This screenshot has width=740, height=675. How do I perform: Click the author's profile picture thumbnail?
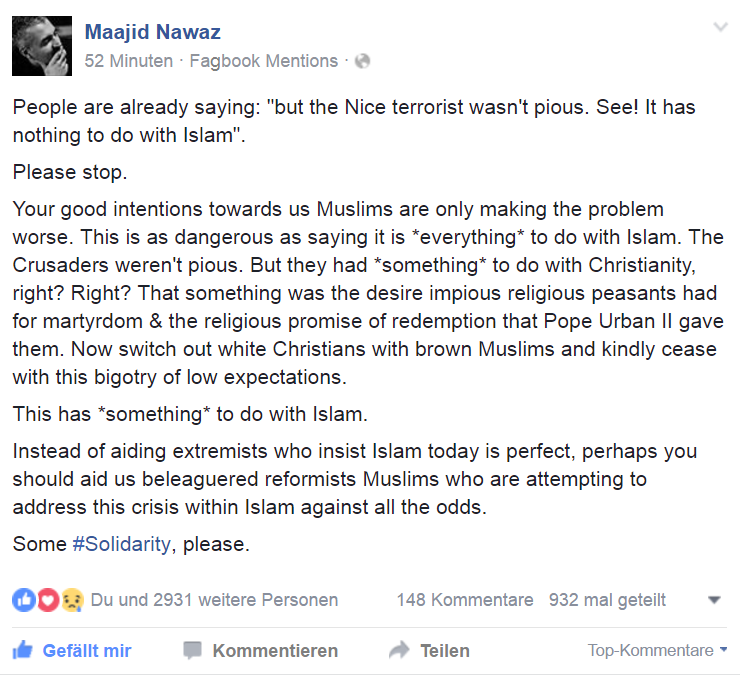click(x=42, y=46)
